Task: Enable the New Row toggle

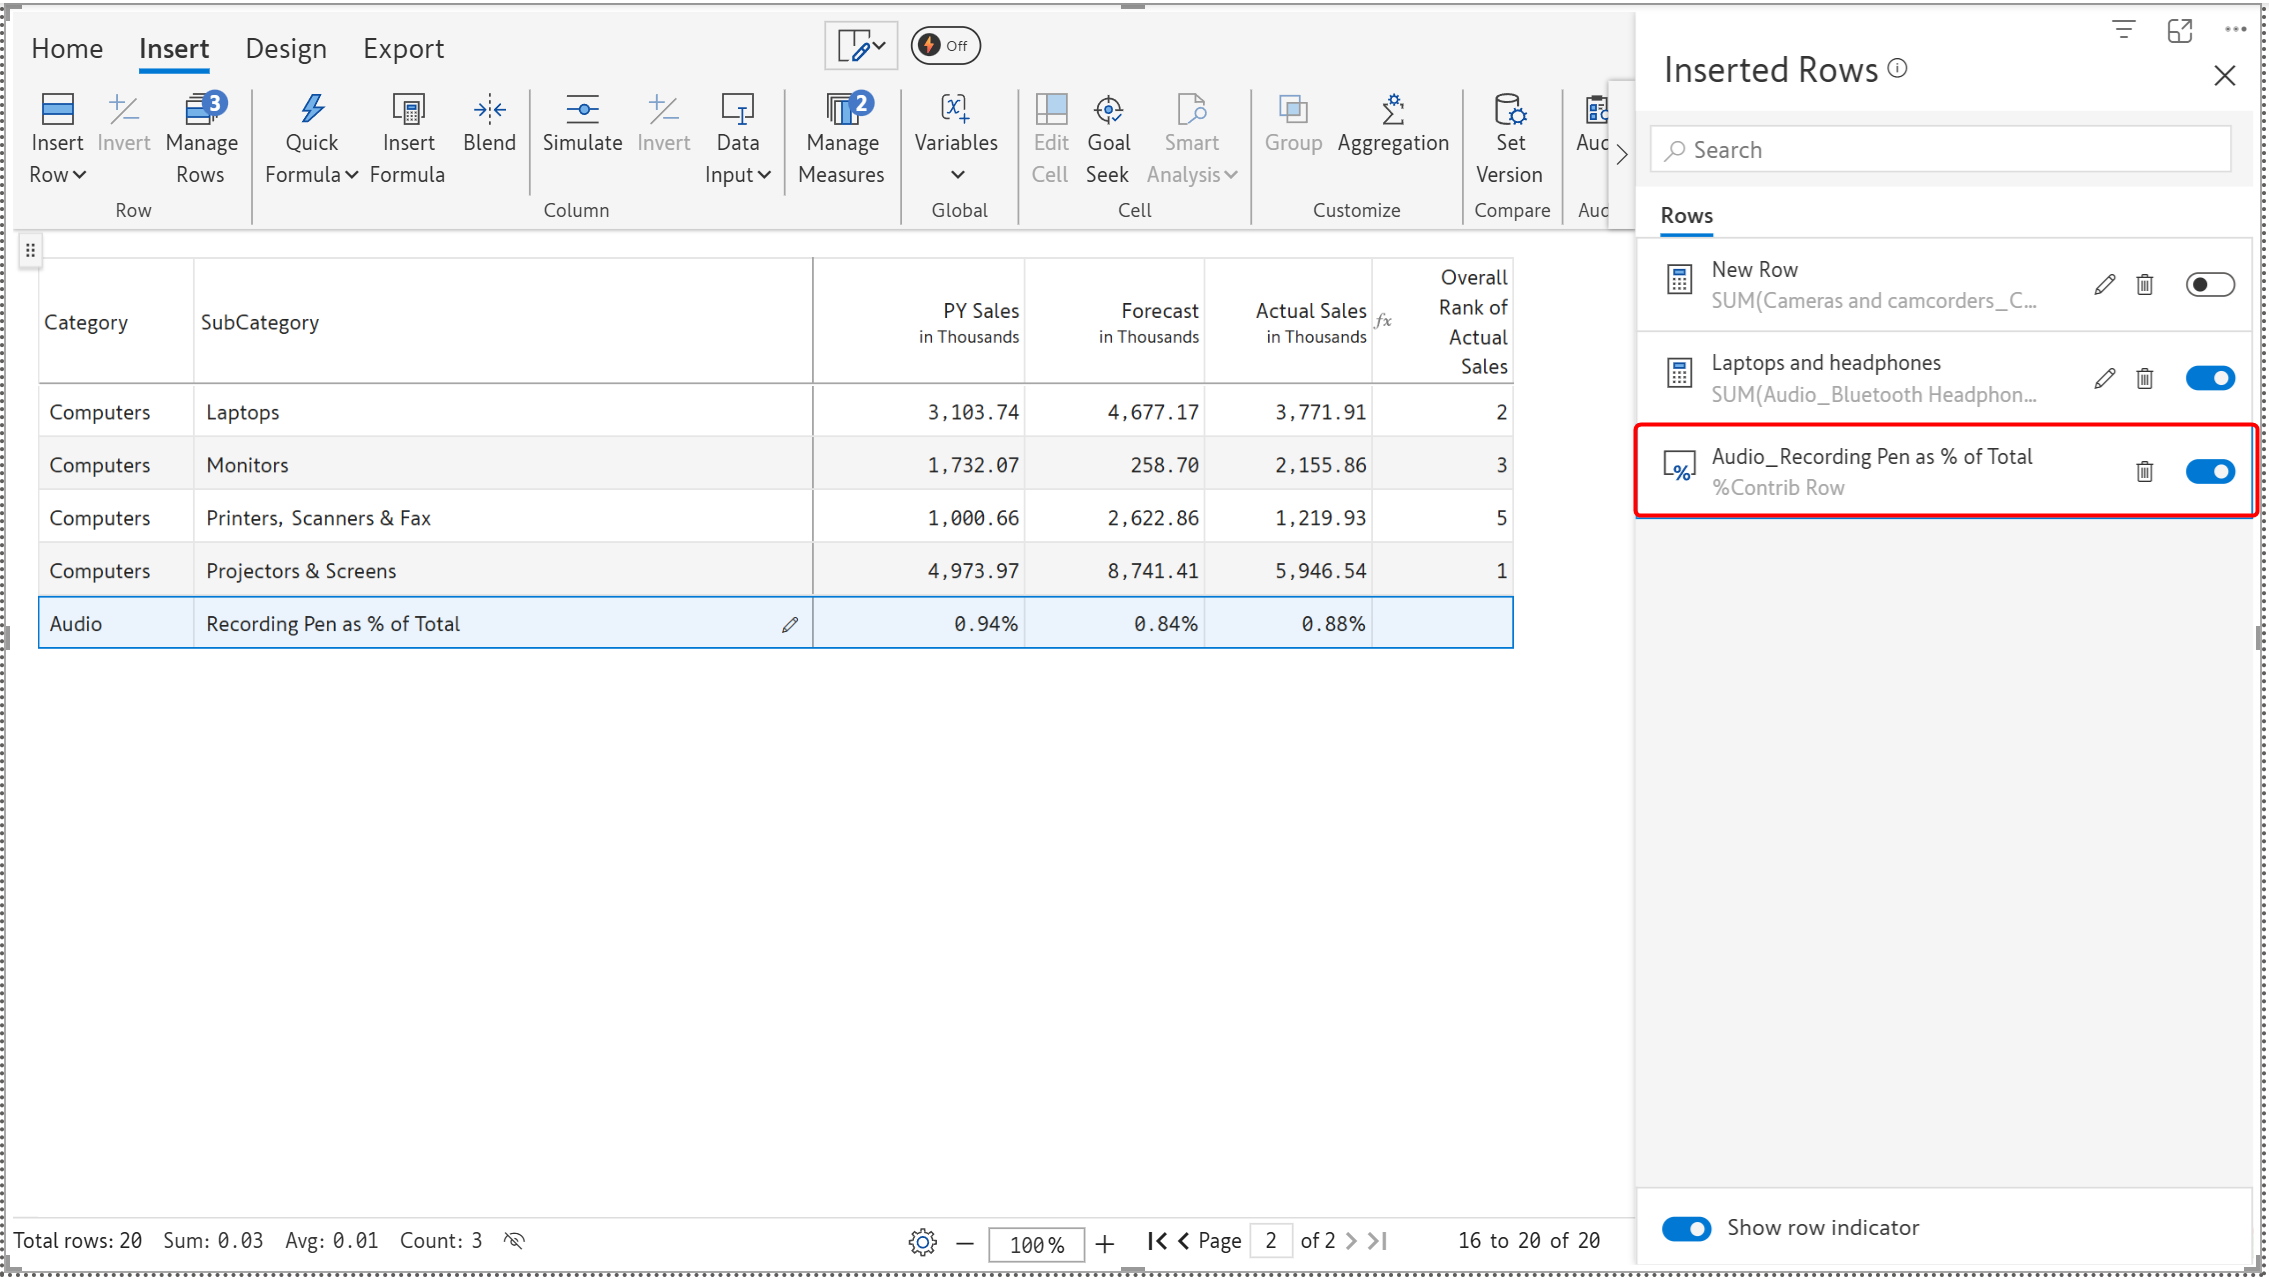Action: (2209, 285)
